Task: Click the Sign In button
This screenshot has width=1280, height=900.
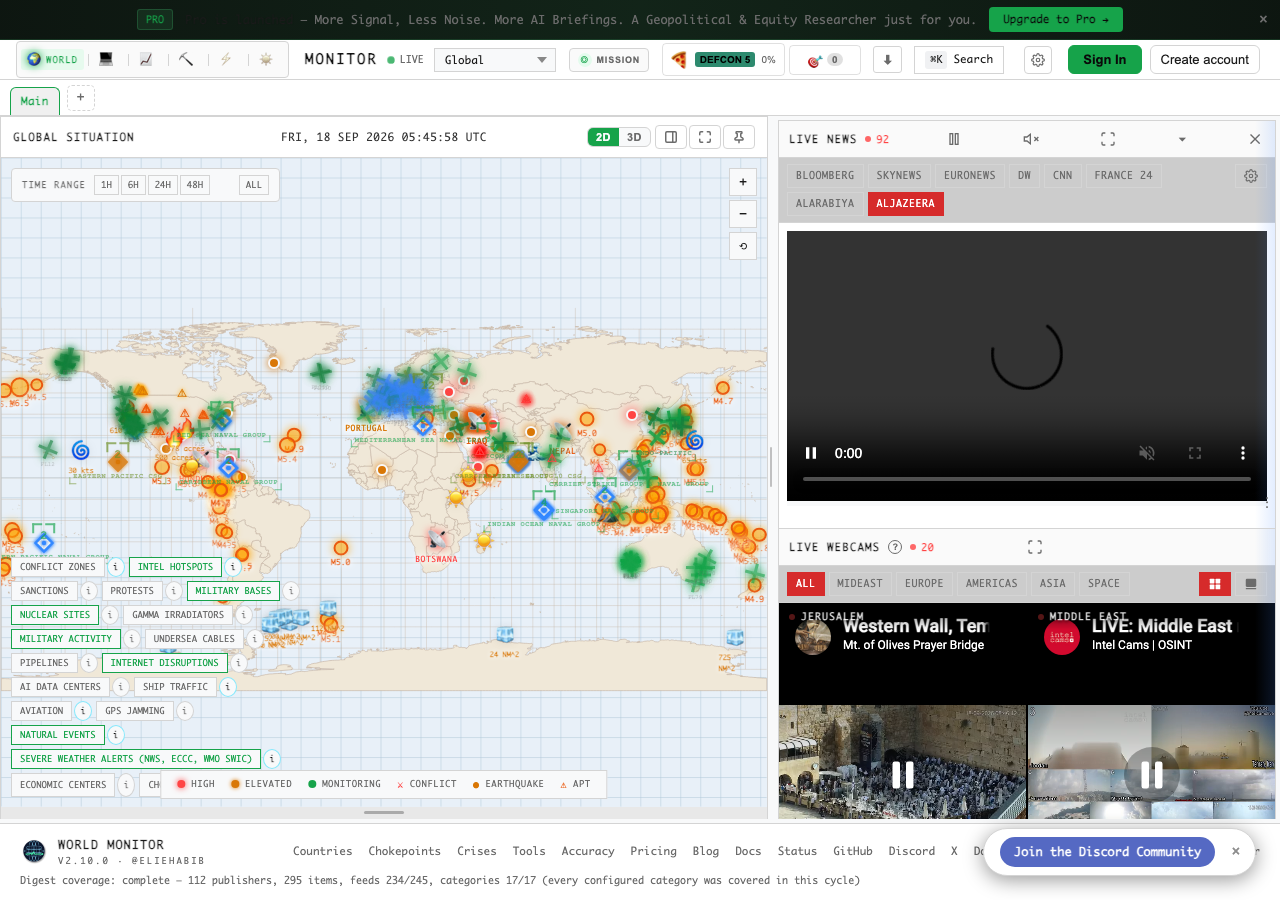Action: [x=1104, y=60]
